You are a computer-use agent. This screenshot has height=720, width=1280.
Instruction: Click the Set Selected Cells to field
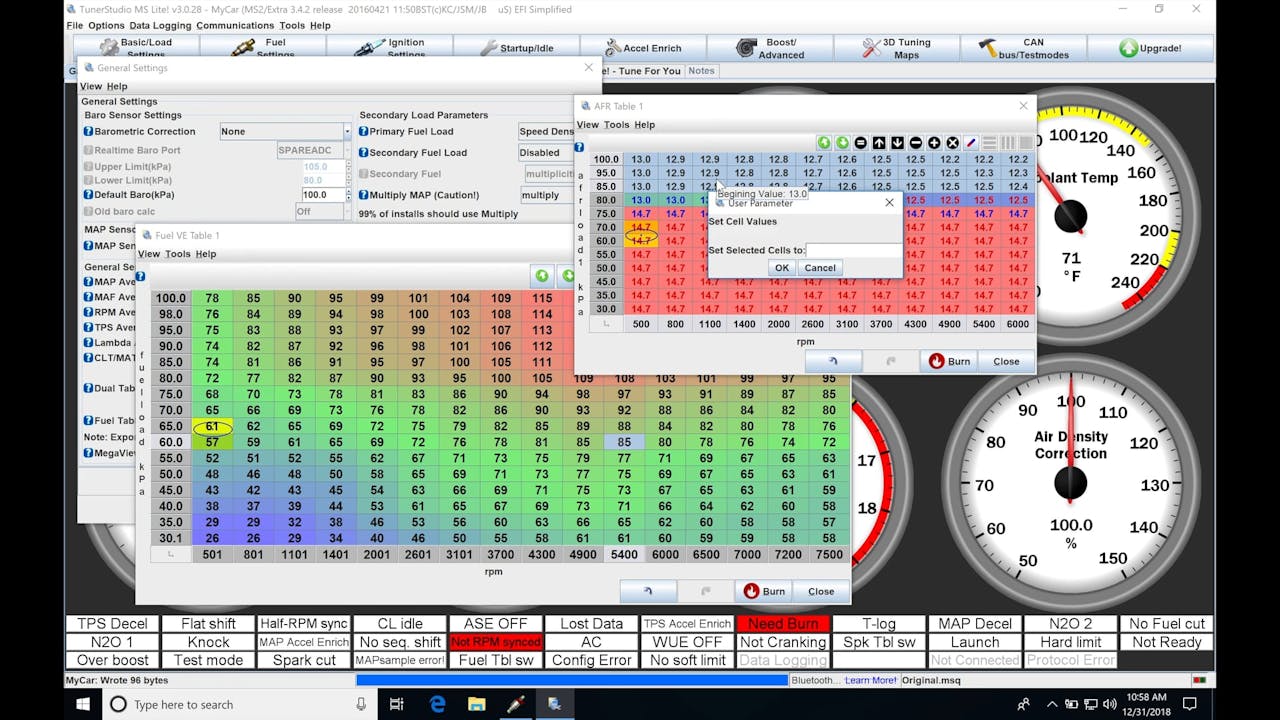click(852, 250)
